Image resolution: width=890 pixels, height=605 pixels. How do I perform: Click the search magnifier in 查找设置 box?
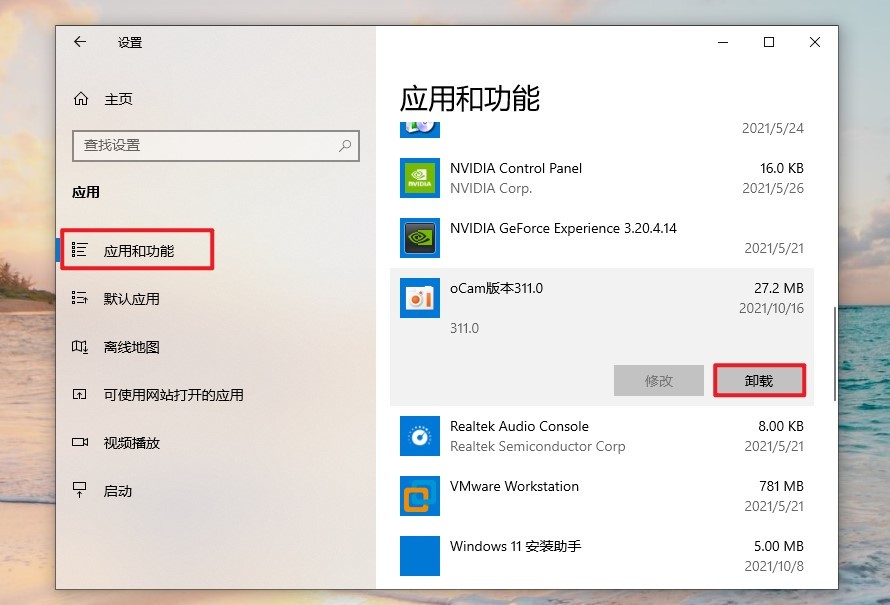(345, 146)
